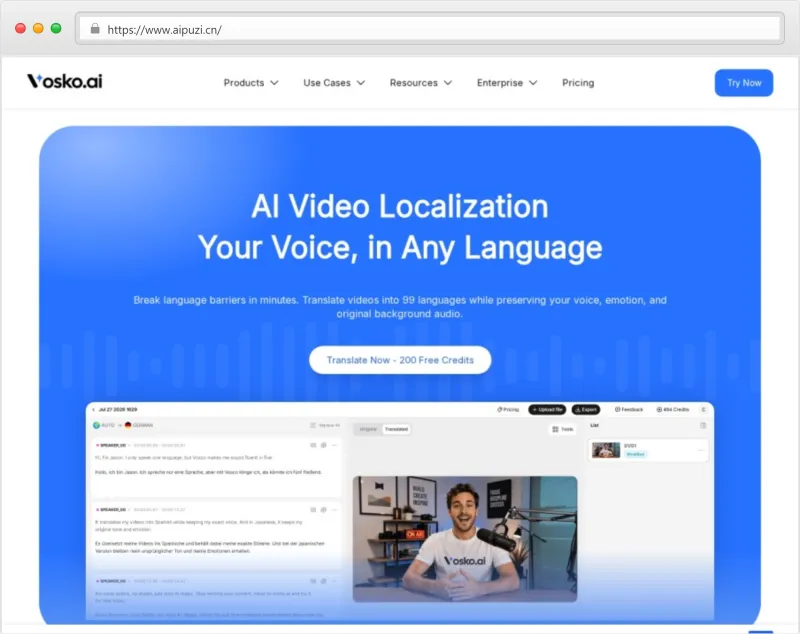Click second icon on 'Hi, I'm Jason' segment
The width and height of the screenshot is (800, 634).
(x=323, y=445)
